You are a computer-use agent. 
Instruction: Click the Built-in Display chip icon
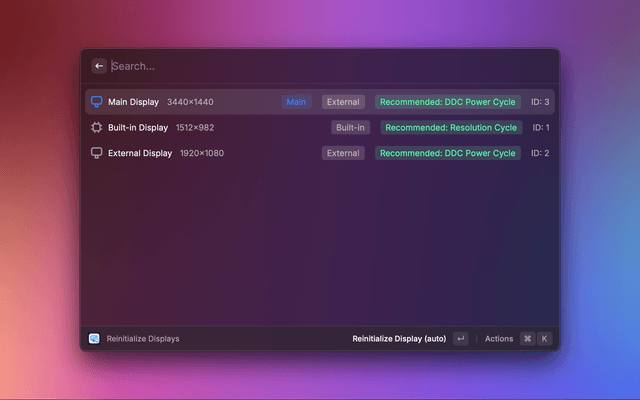pos(97,128)
